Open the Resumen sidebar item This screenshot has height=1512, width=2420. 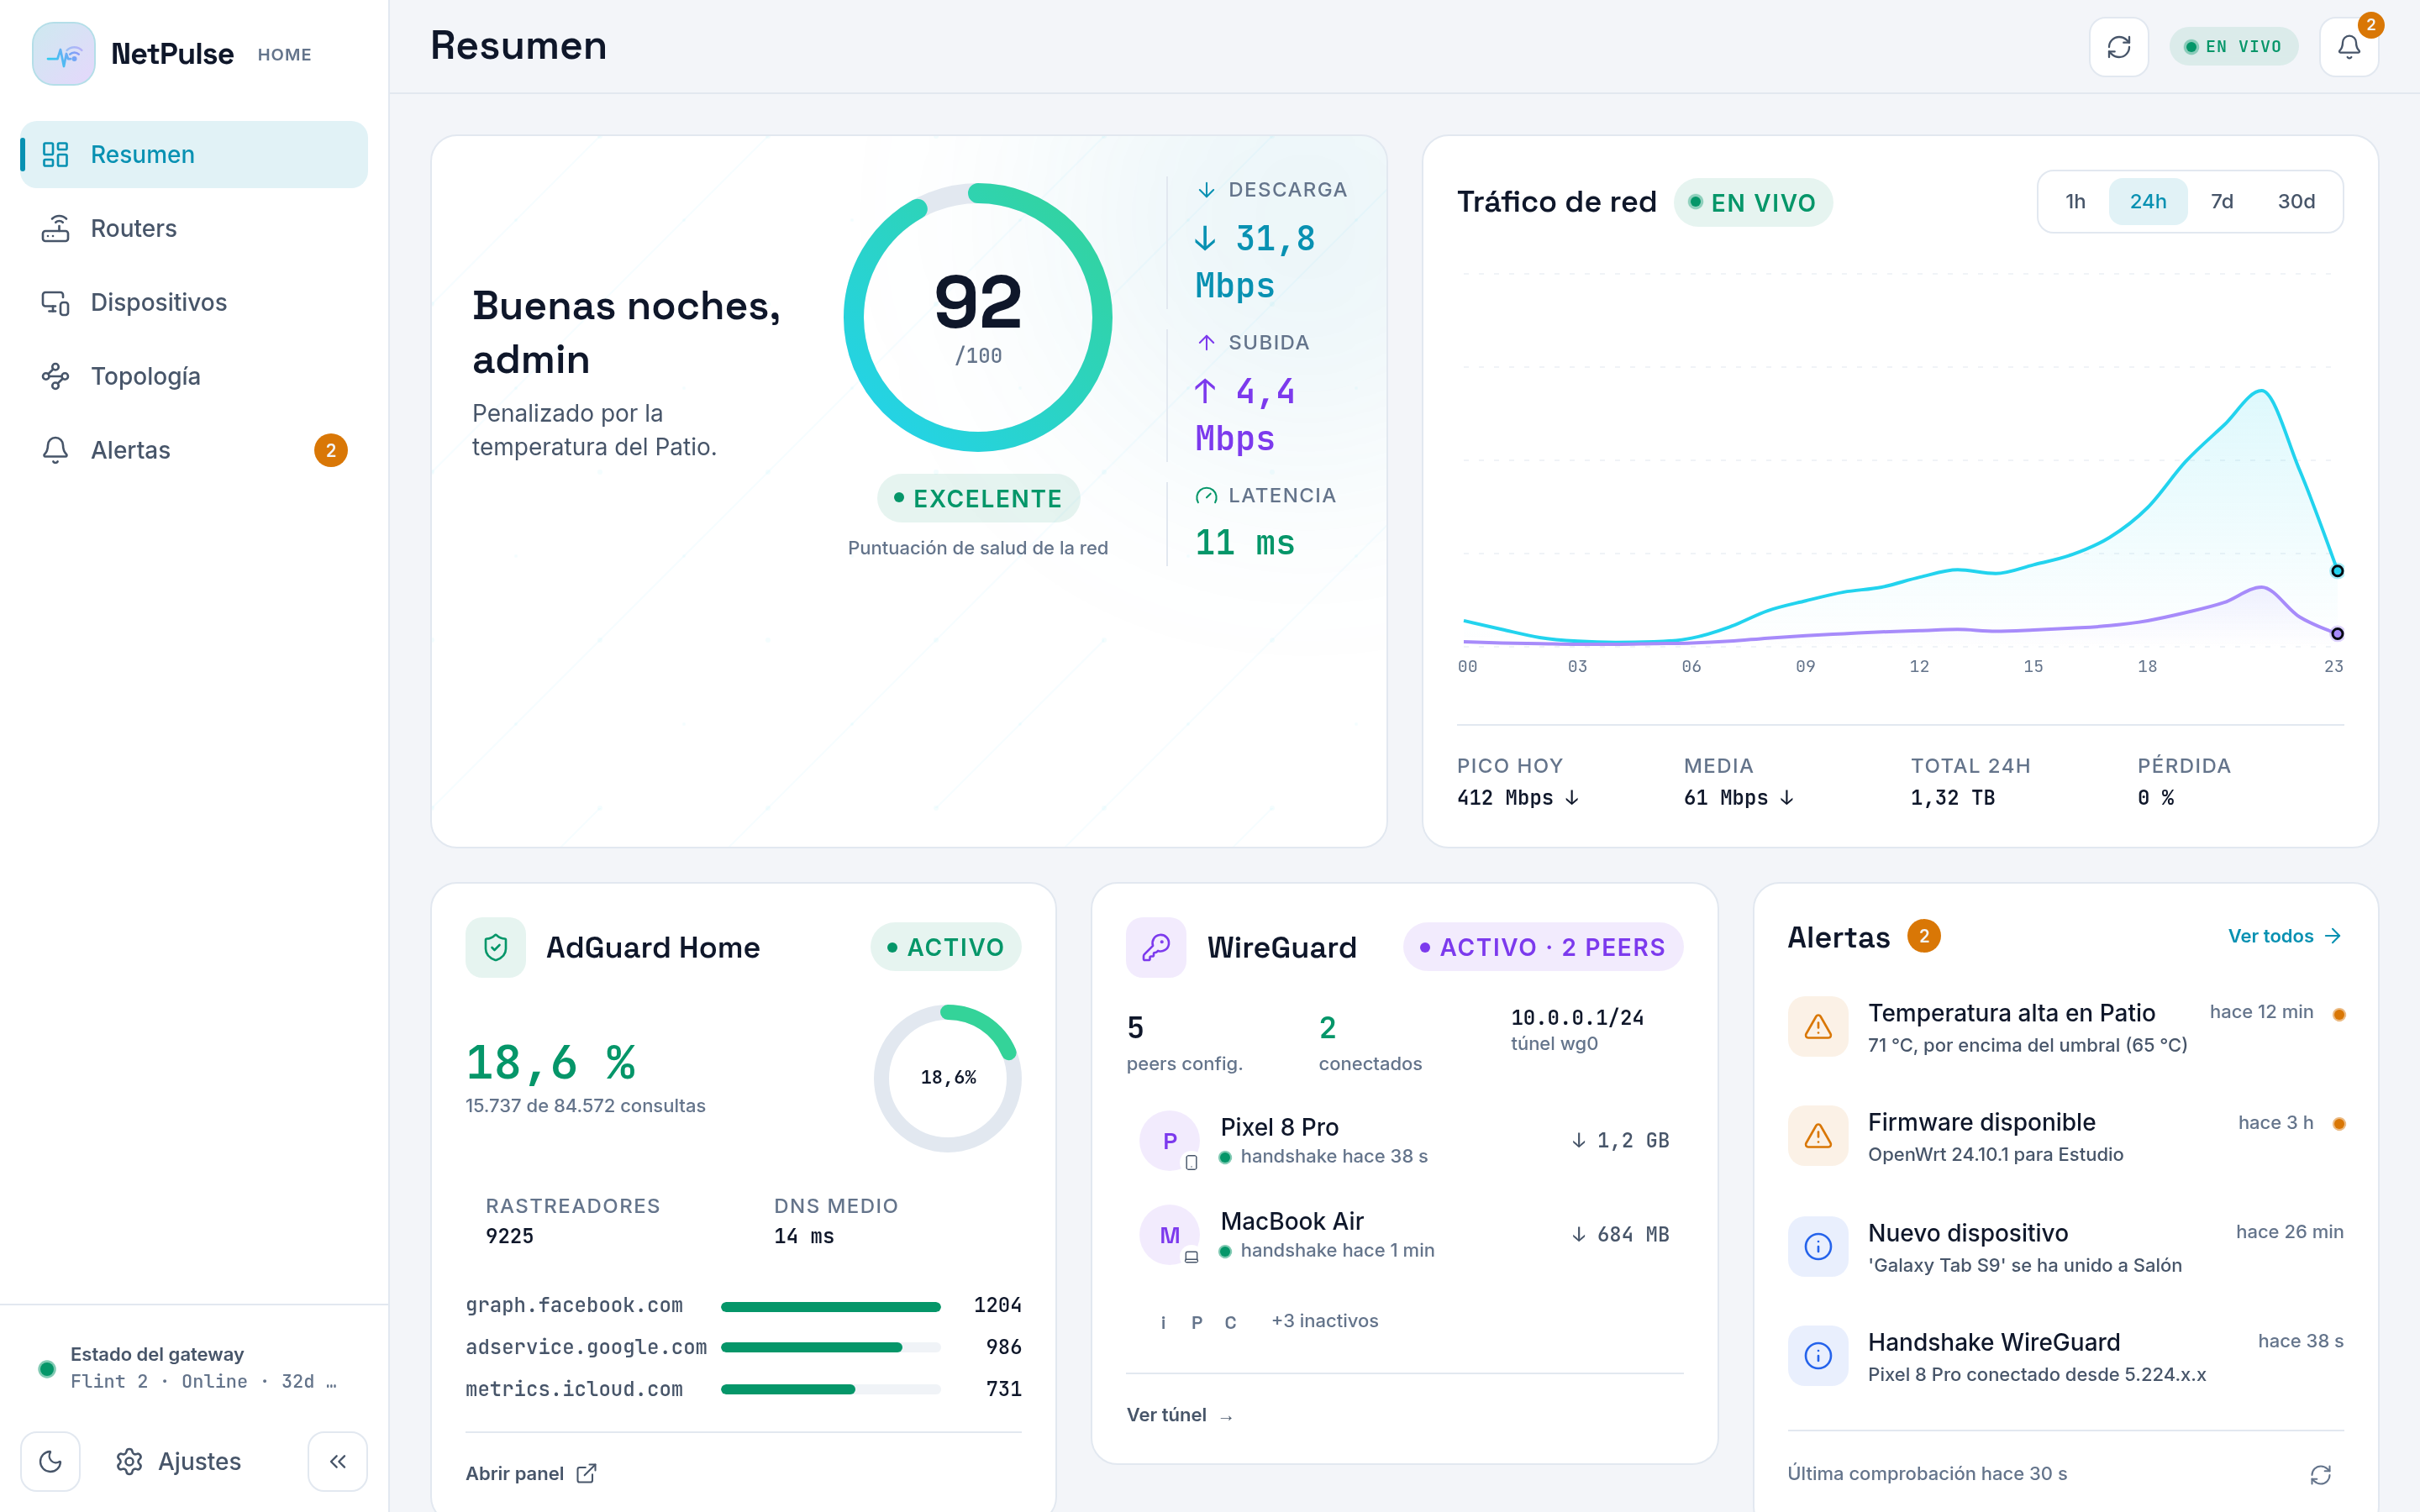coord(194,154)
